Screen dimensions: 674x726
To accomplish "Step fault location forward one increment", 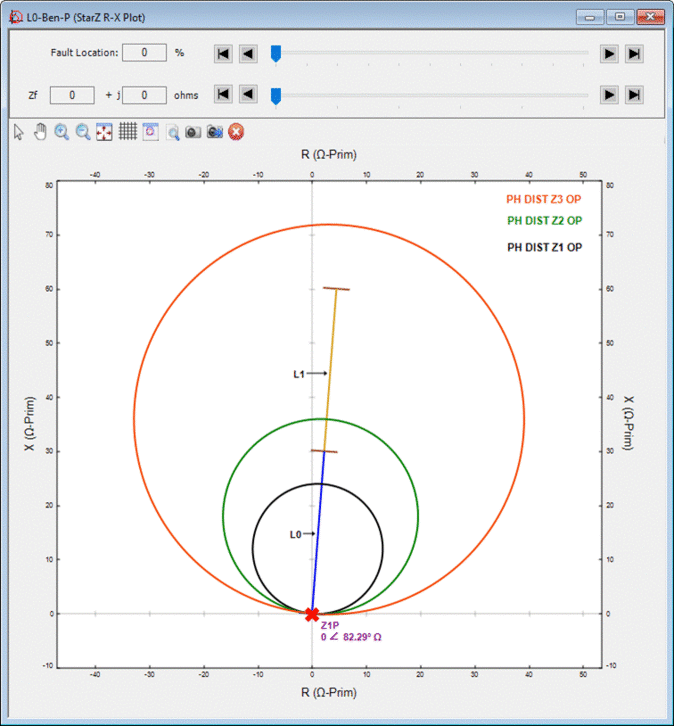I will [x=609, y=53].
